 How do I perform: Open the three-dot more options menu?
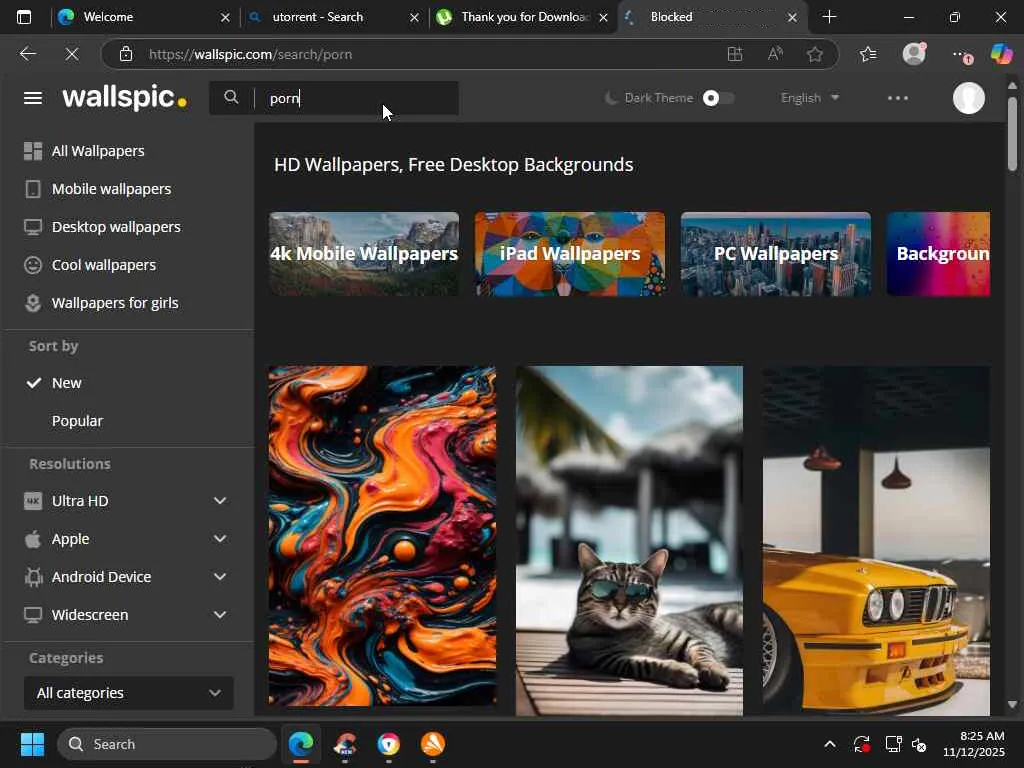click(x=897, y=98)
